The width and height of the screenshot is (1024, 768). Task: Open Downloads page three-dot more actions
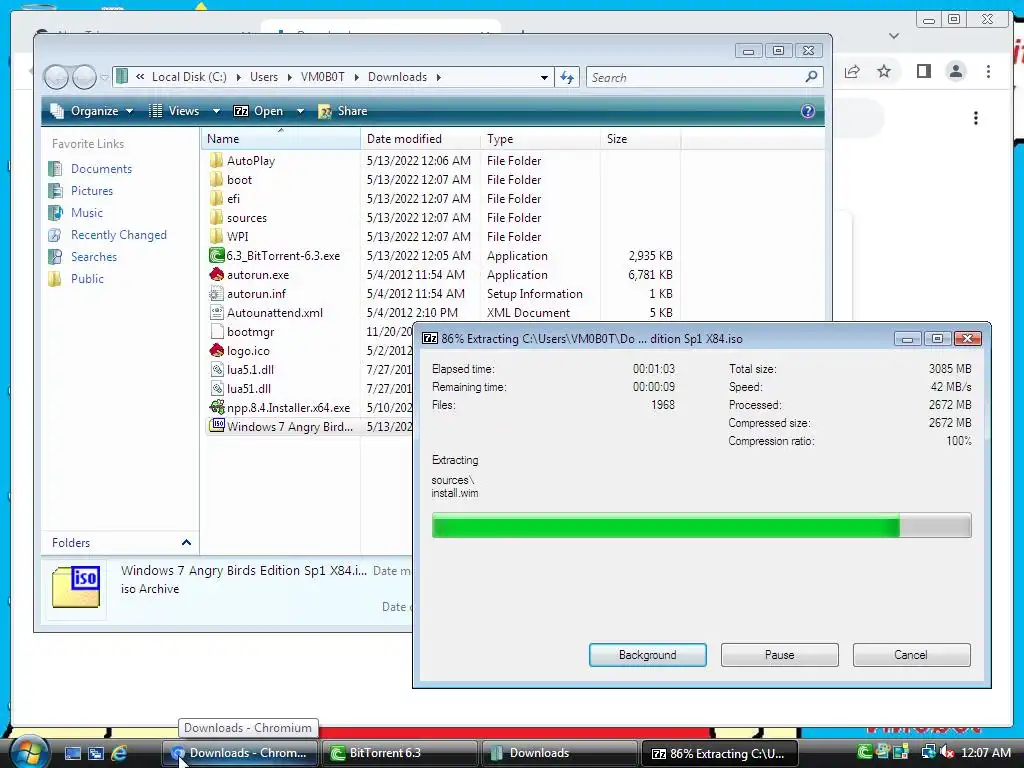[x=976, y=118]
